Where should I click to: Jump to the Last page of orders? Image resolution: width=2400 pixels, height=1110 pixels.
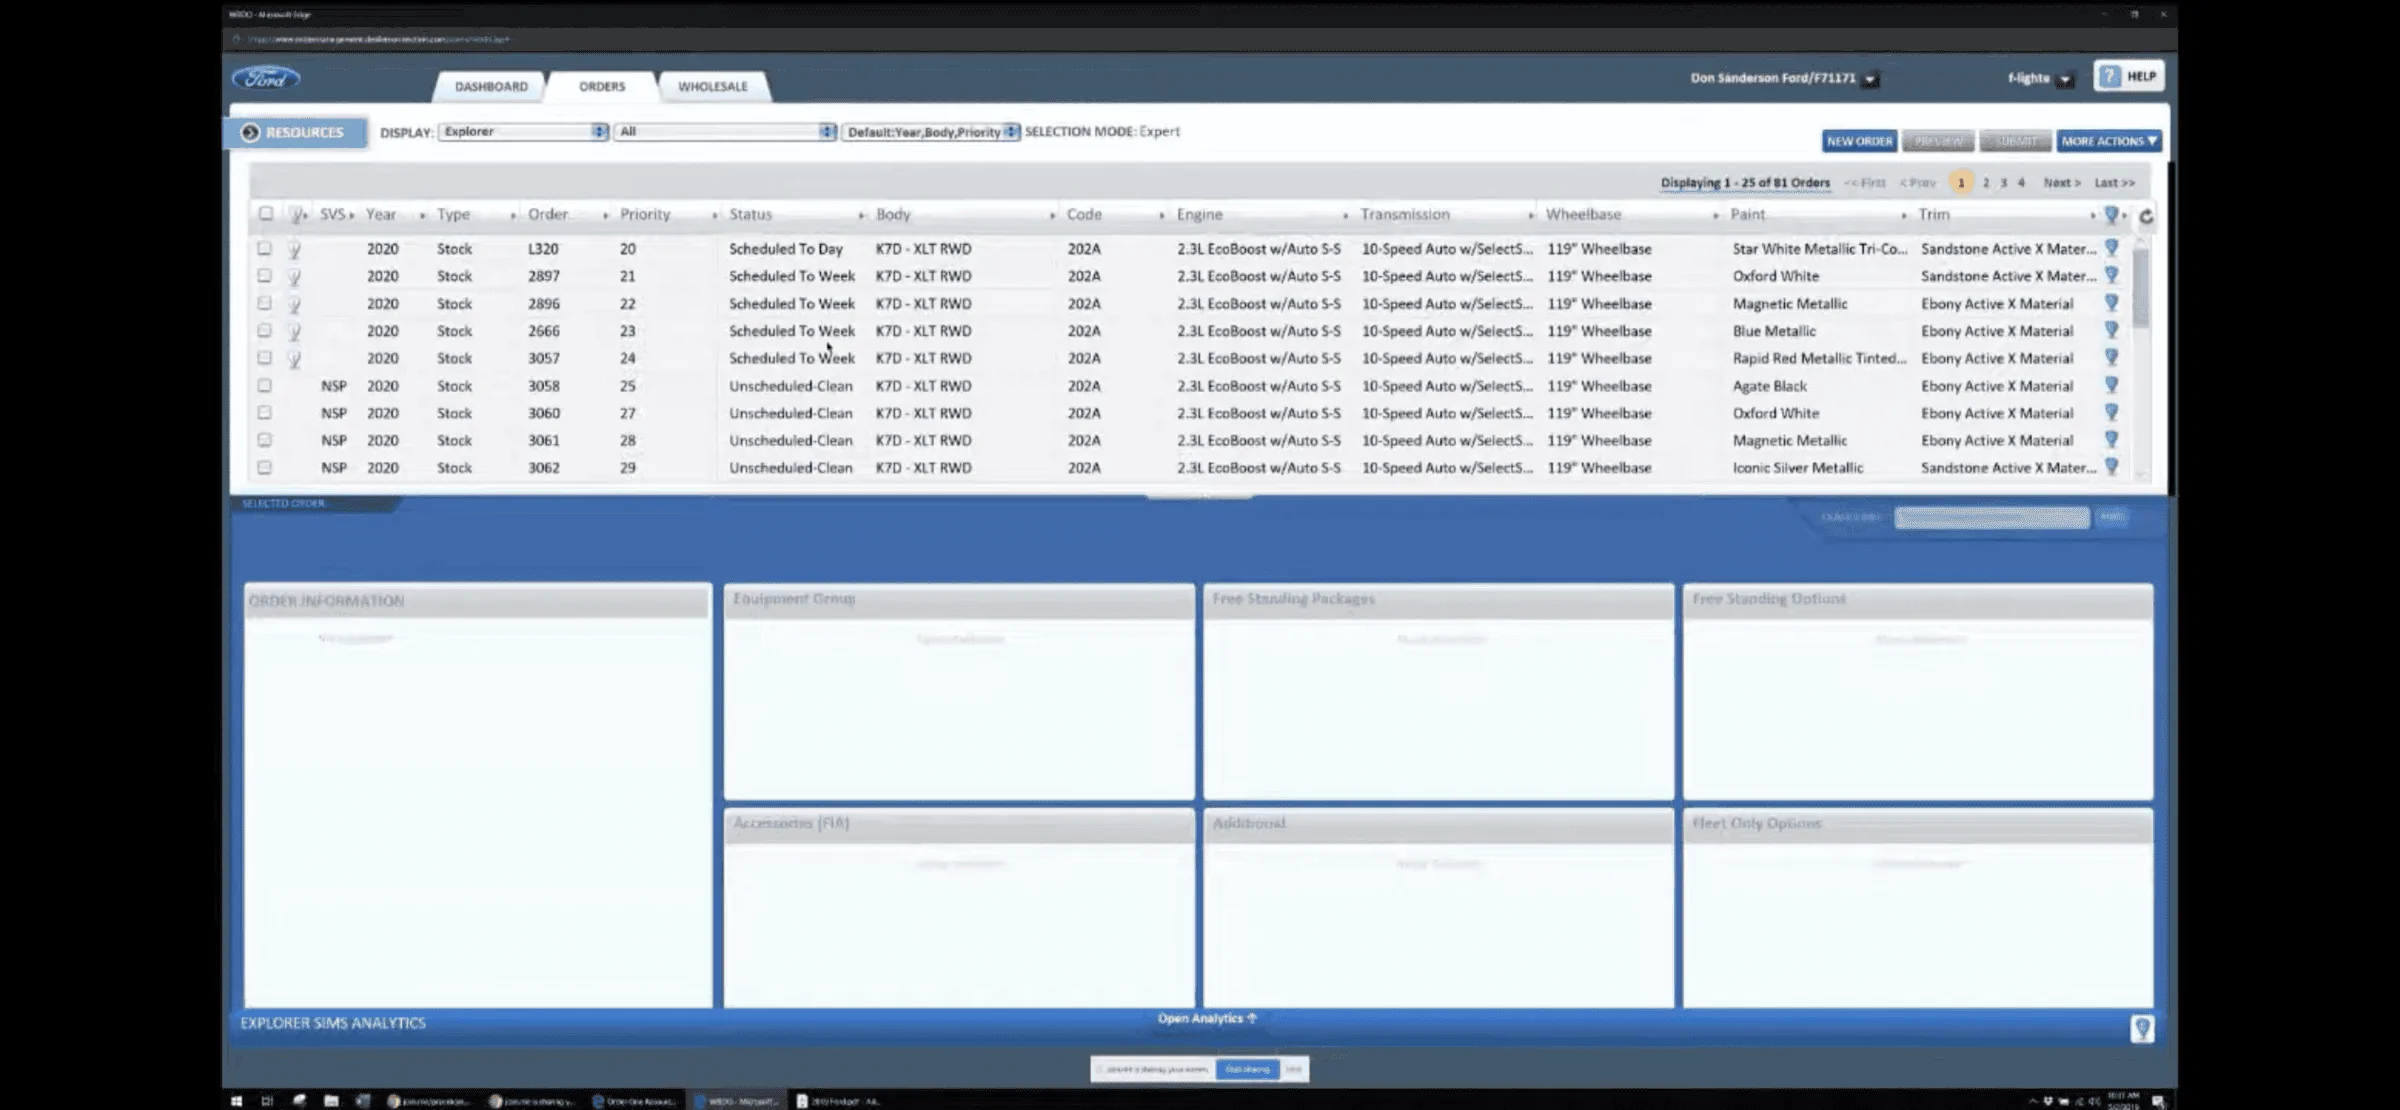point(2114,183)
